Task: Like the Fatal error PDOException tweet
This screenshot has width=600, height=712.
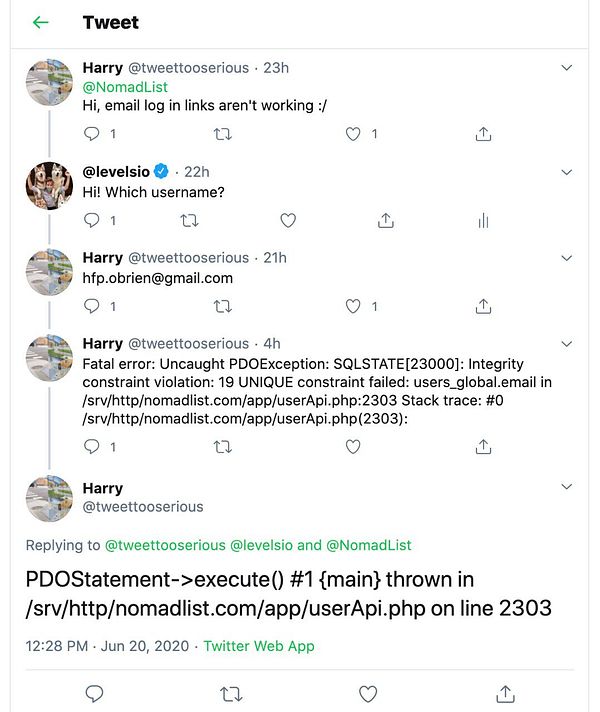Action: (353, 447)
